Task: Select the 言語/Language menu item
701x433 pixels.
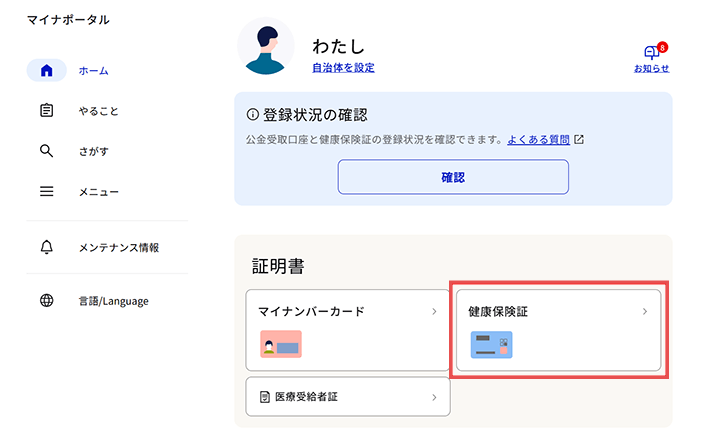Action: [113, 301]
